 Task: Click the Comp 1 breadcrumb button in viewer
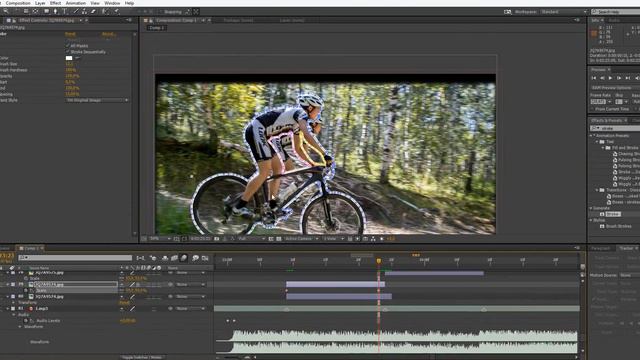(x=156, y=28)
